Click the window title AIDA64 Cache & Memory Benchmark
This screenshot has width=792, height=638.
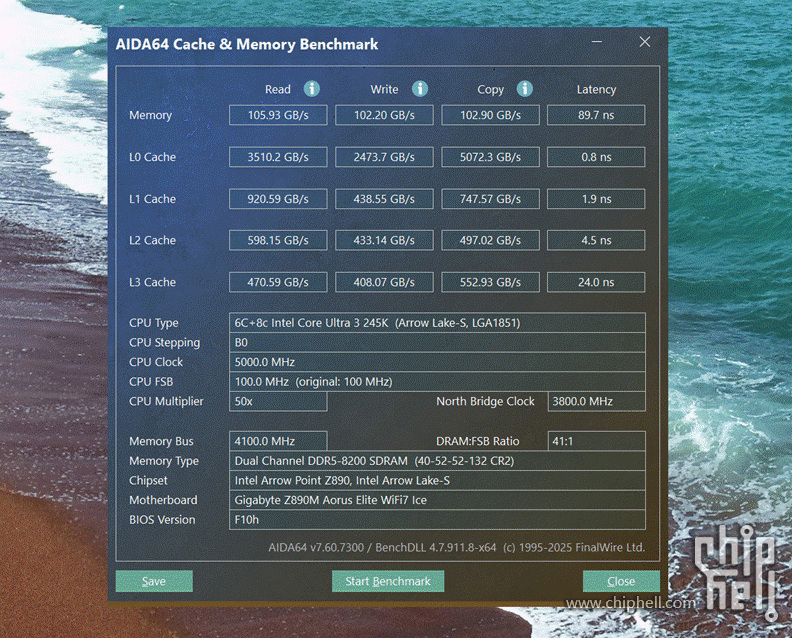click(247, 44)
